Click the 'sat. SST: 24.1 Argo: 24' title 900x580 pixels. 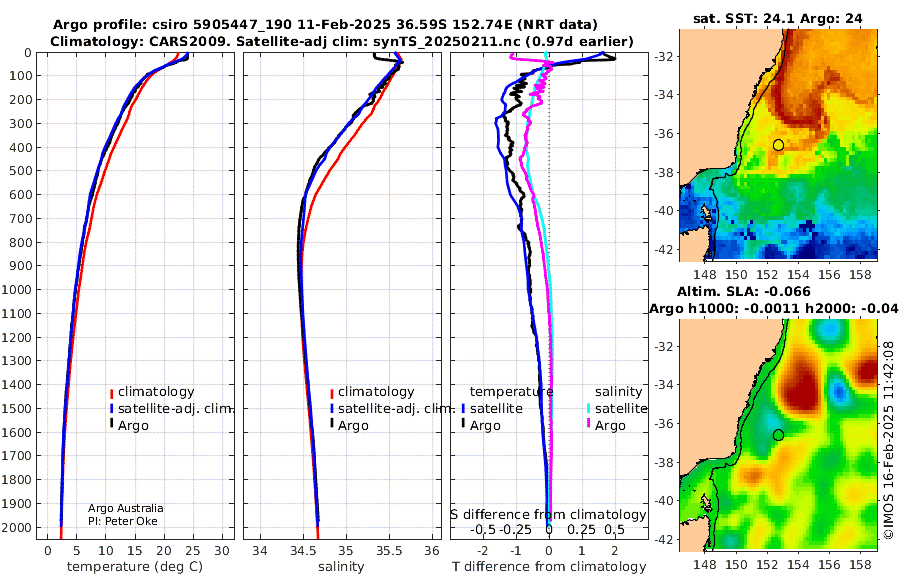point(778,18)
